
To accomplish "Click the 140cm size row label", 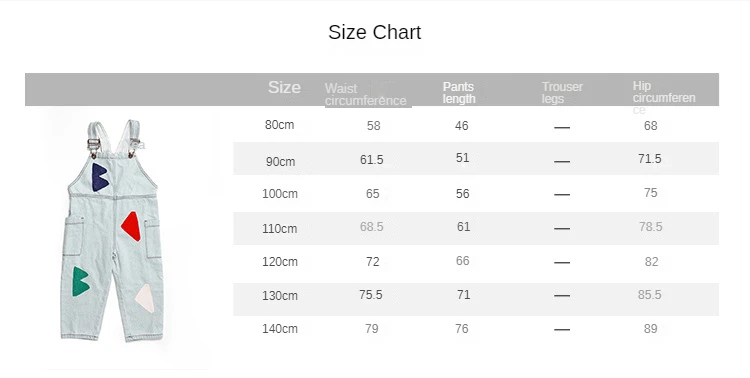I will pos(280,329).
